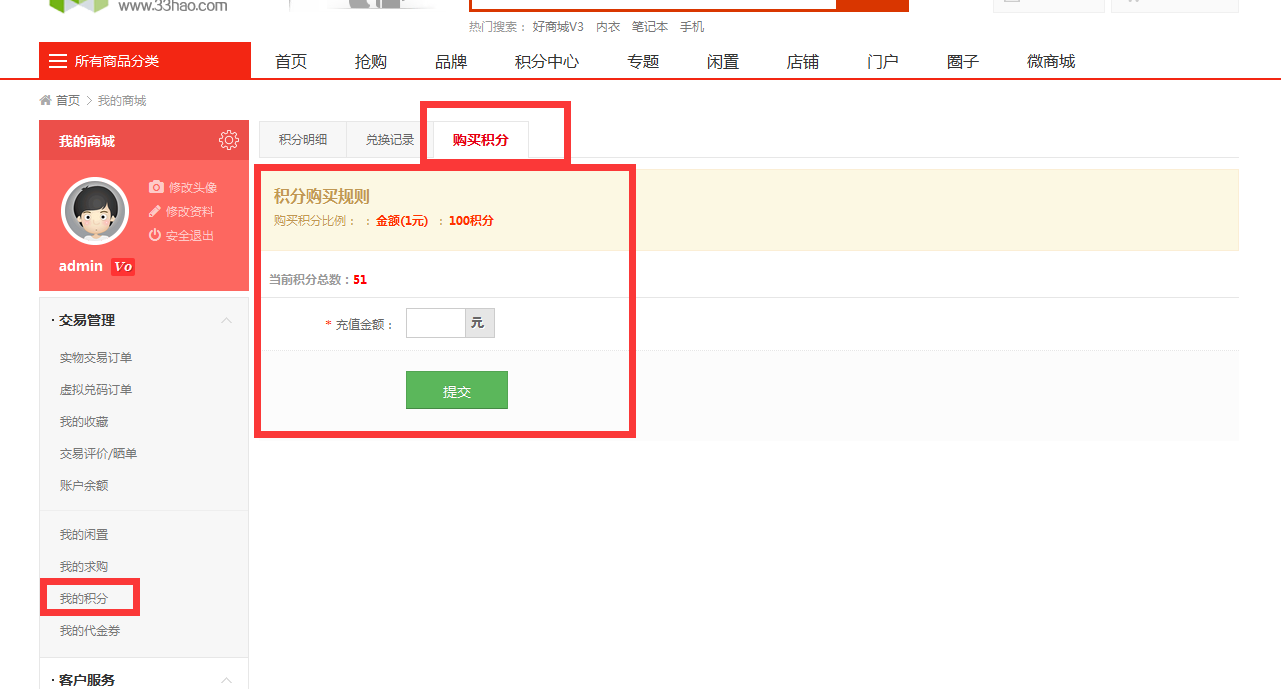Click the admin avatar picture

(95, 211)
